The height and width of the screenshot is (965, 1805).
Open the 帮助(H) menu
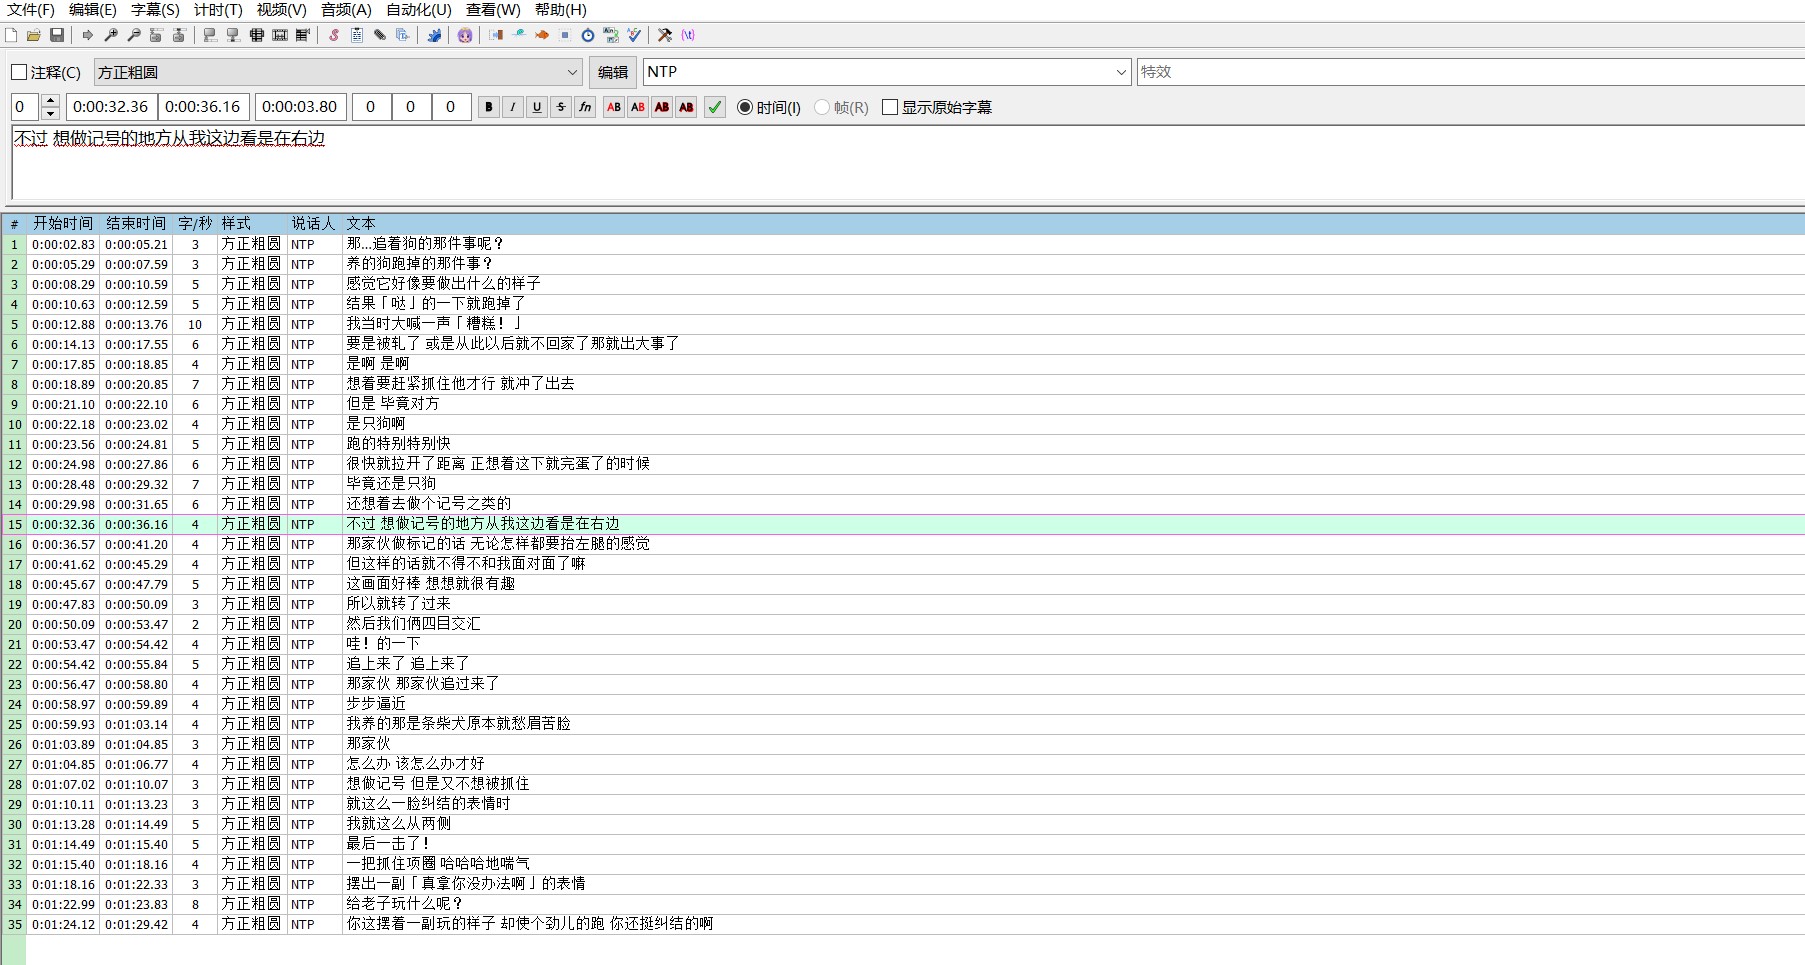[x=561, y=10]
